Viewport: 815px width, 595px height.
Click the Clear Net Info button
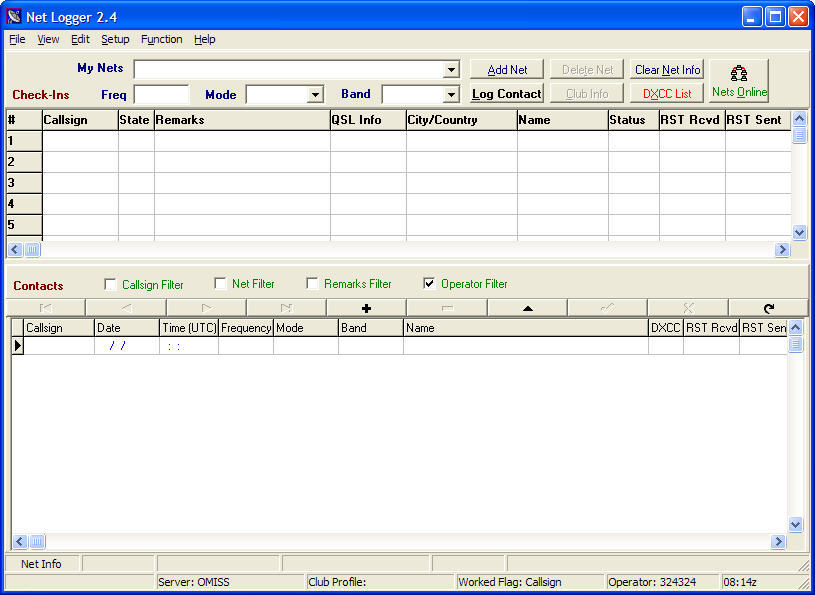(x=667, y=69)
